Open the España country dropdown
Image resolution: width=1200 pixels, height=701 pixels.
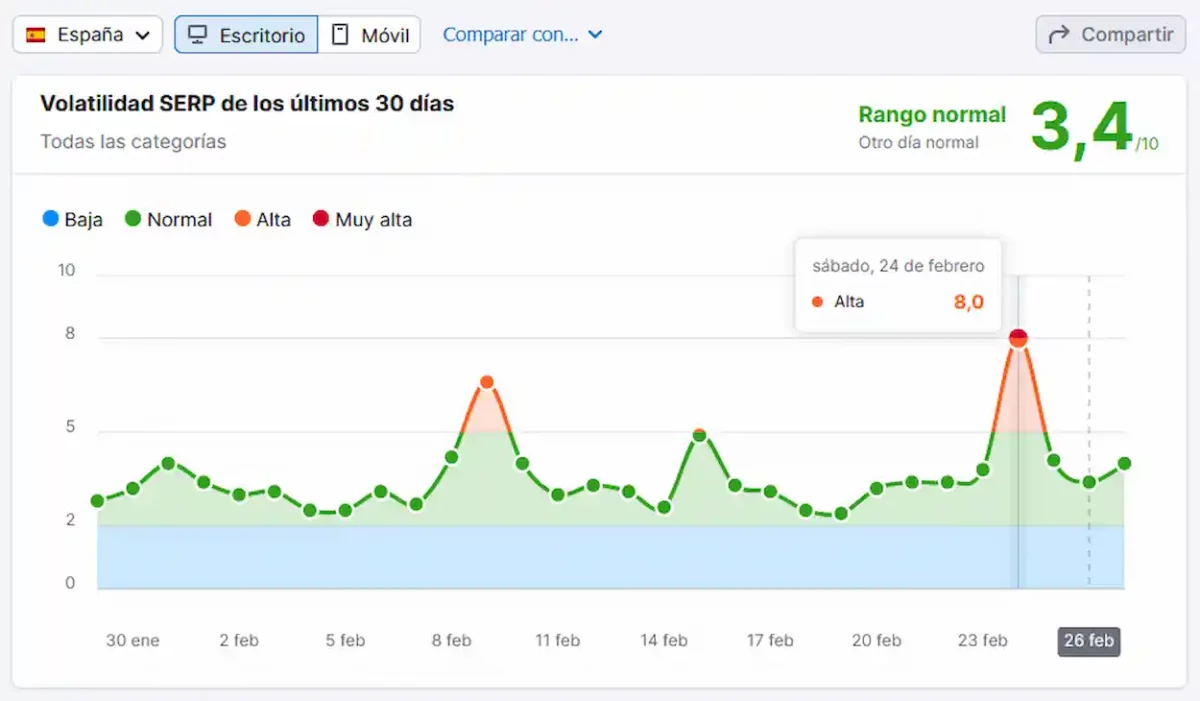click(88, 35)
